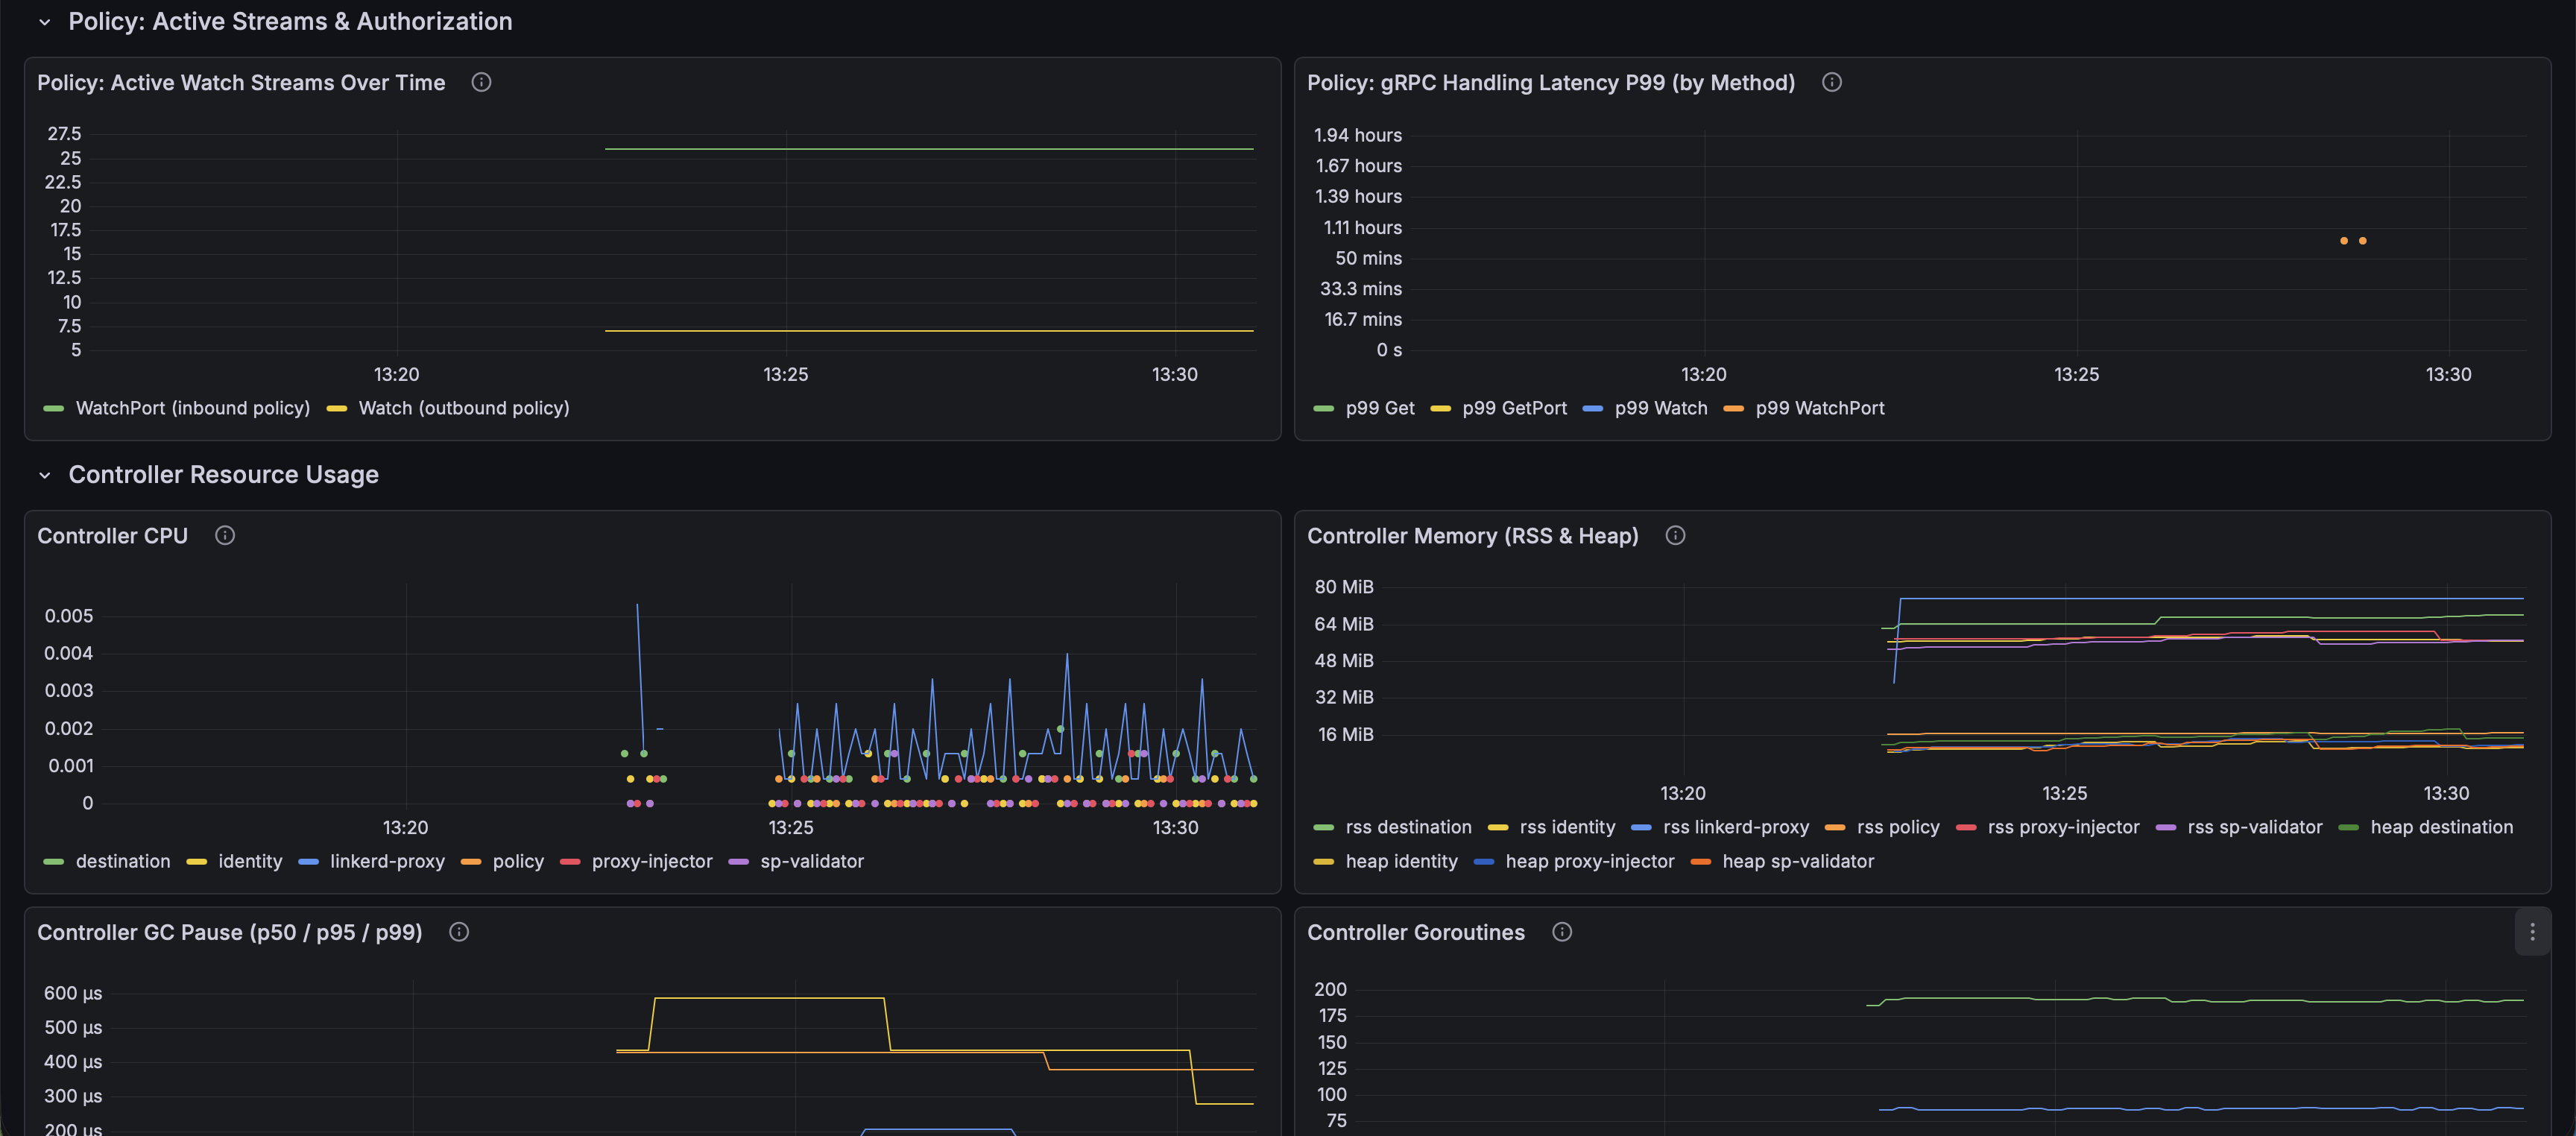Screen dimensions: 2576x1136
Task: Collapse the Controller Resource Usage row chevron
Action: tap(45, 475)
